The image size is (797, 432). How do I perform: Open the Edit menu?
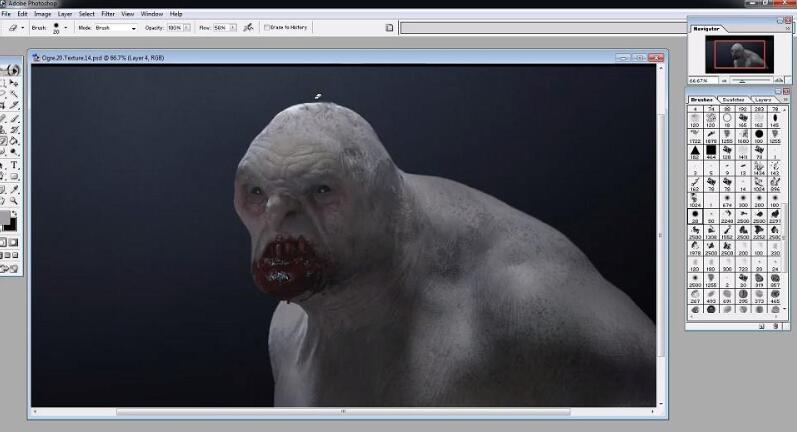coord(22,14)
